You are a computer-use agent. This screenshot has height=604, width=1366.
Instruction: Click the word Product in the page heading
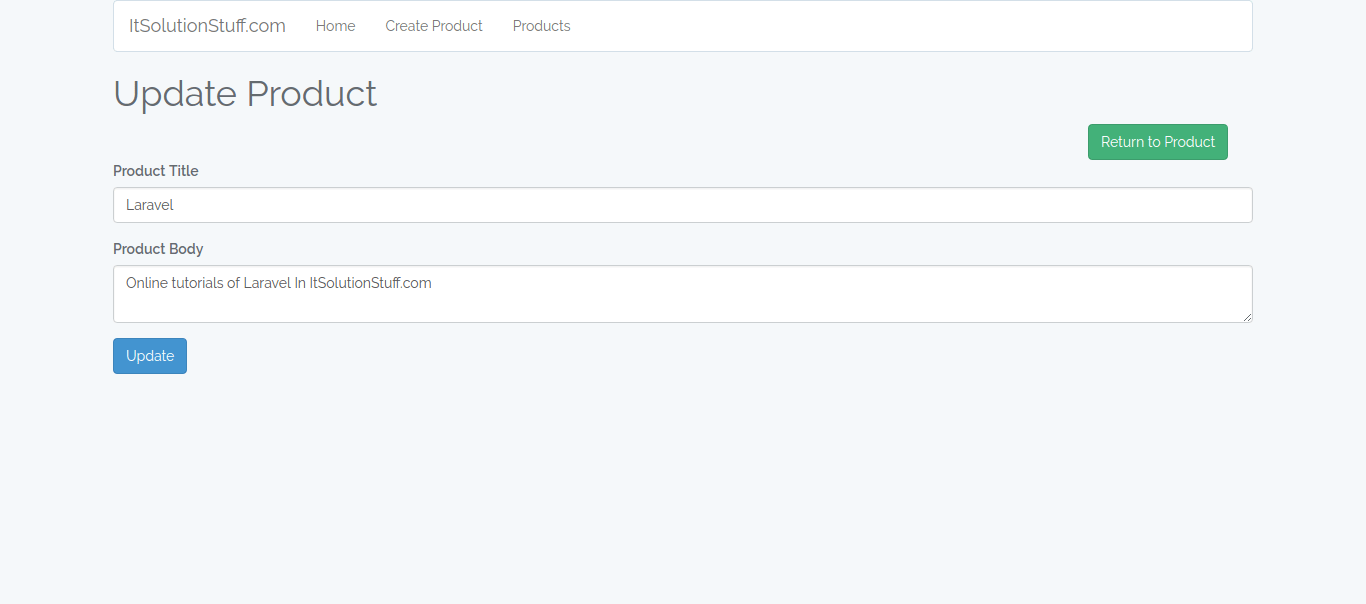click(311, 94)
